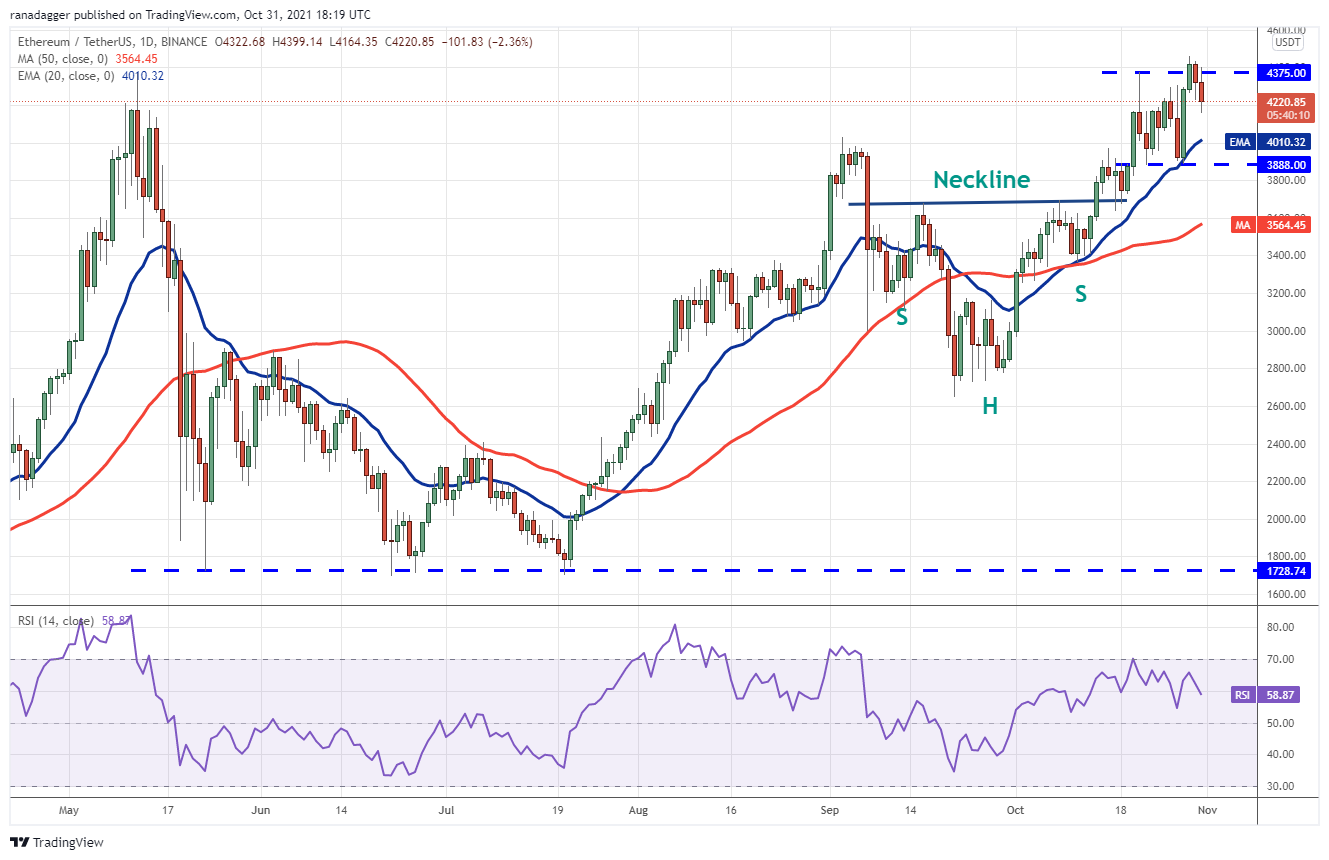Click the Aug label on the time axis
Viewport: 1329px width, 860px height.
[636, 811]
